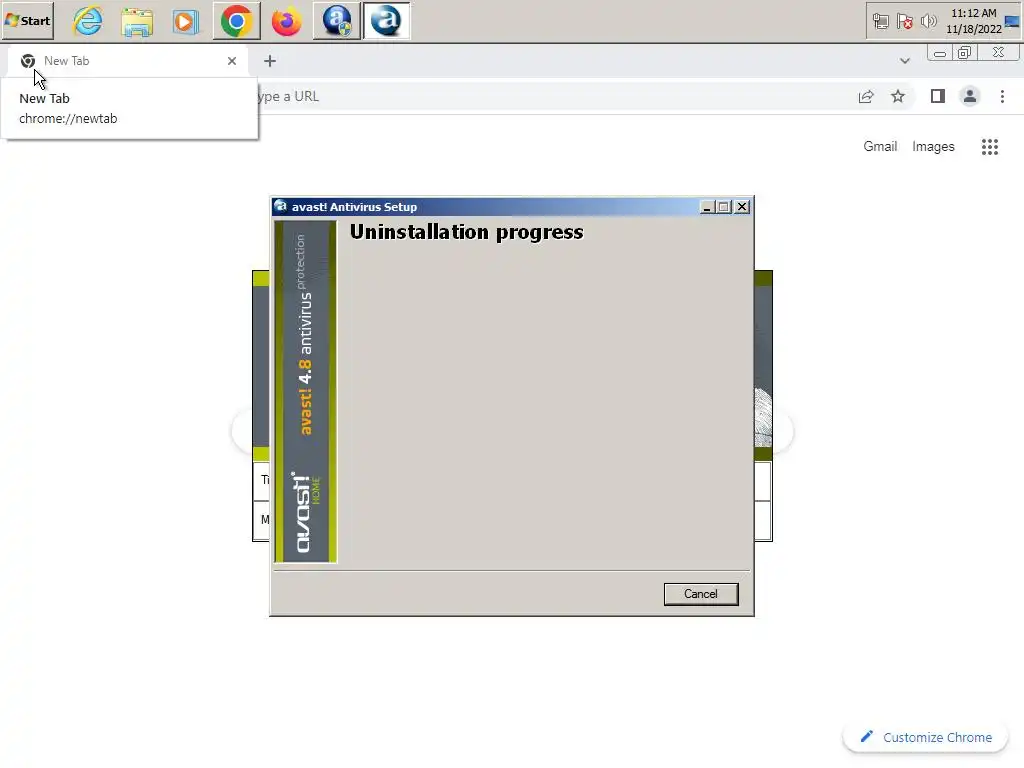
Task: Minimize the Chrome window
Action: pyautogui.click(x=940, y=53)
